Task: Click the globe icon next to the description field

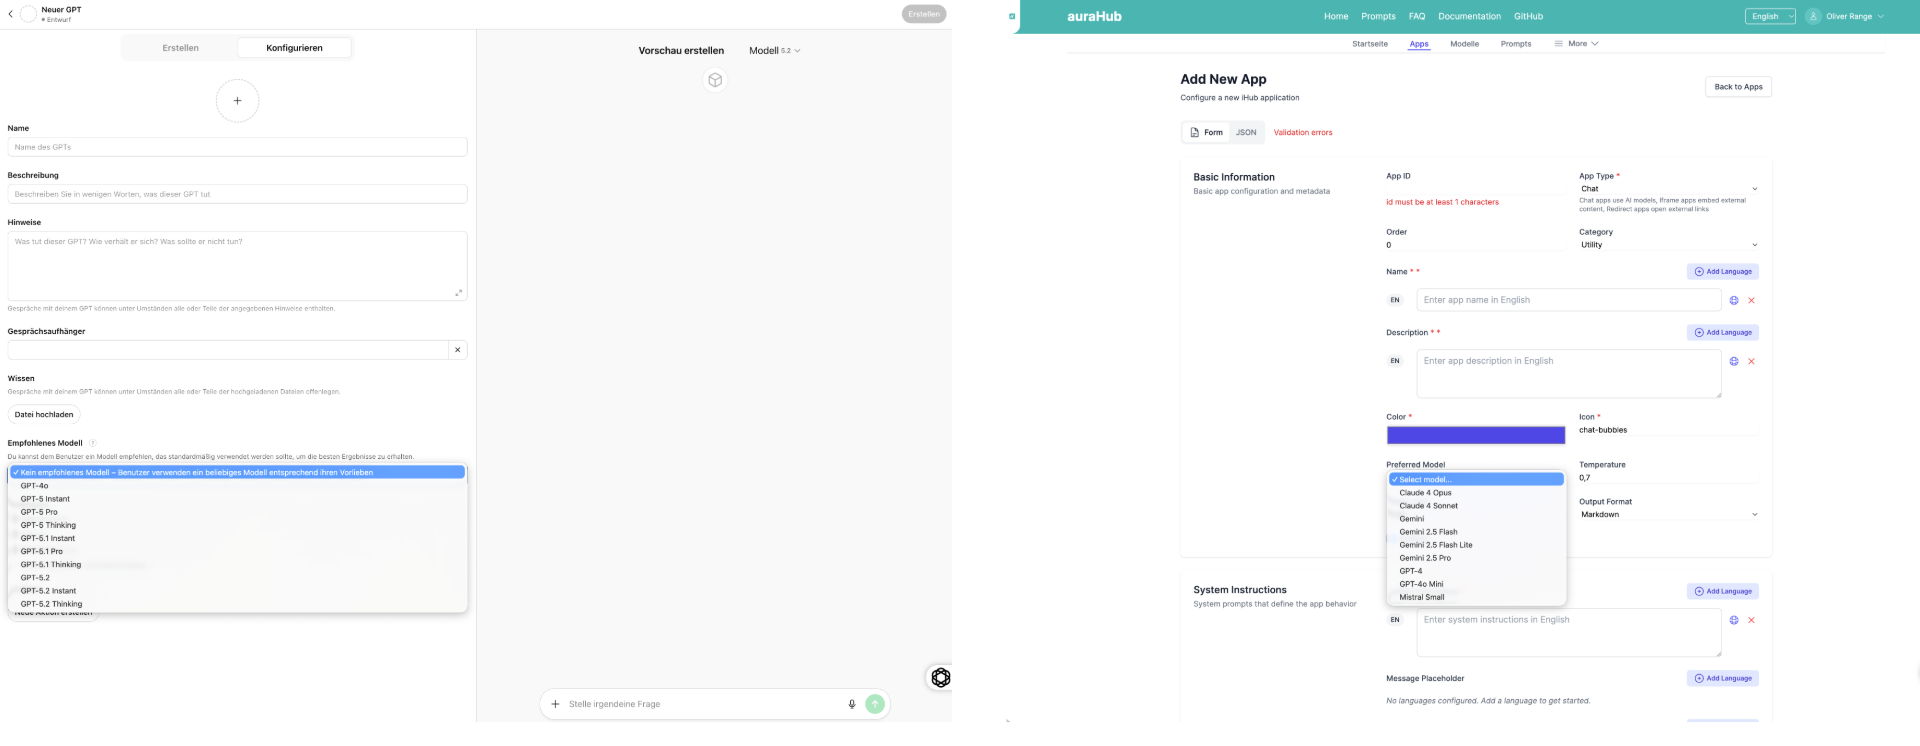Action: pos(1734,361)
